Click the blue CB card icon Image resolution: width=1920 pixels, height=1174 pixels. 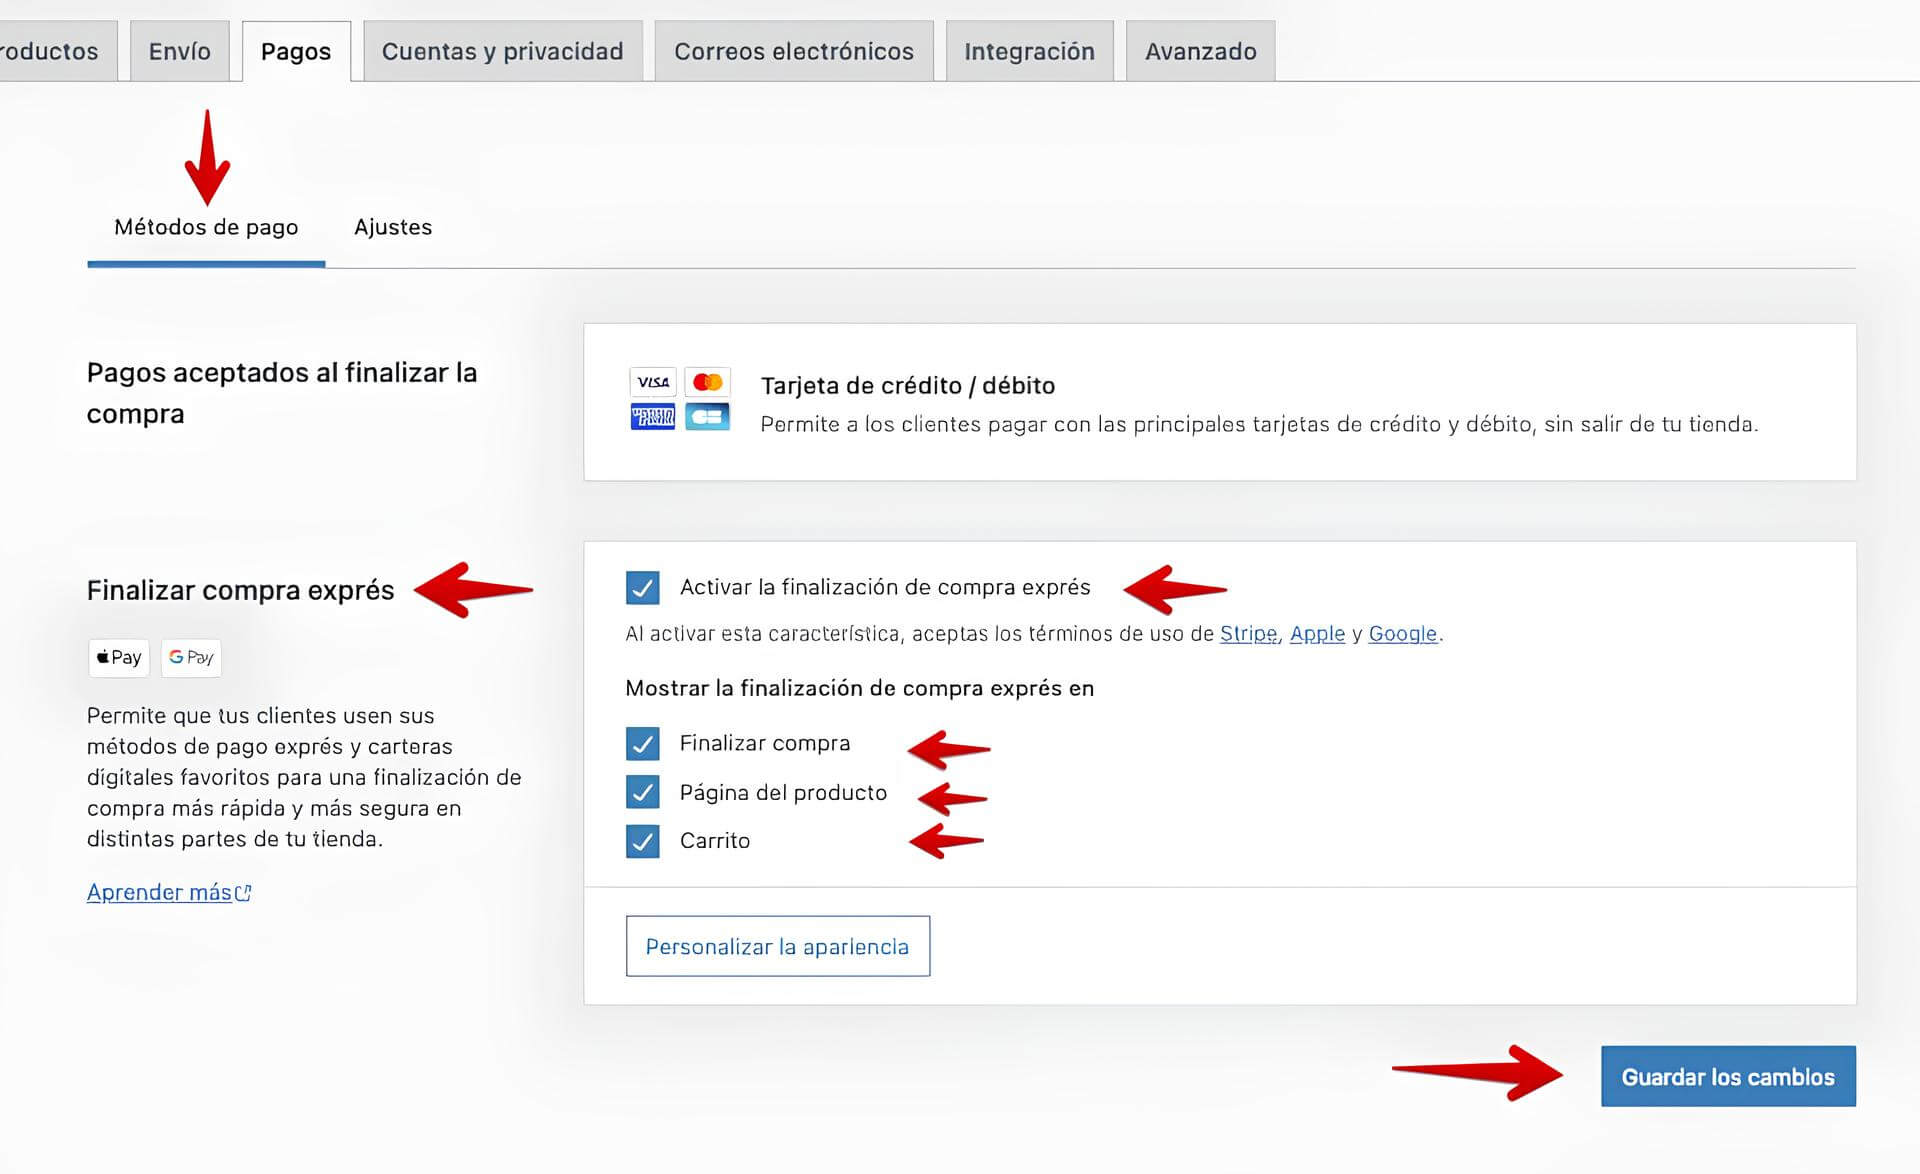coord(707,416)
